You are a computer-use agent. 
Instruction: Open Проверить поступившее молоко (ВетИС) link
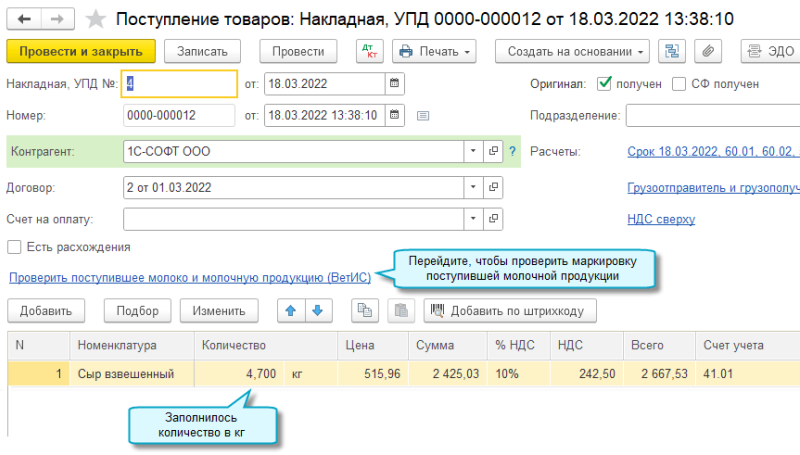pos(190,278)
